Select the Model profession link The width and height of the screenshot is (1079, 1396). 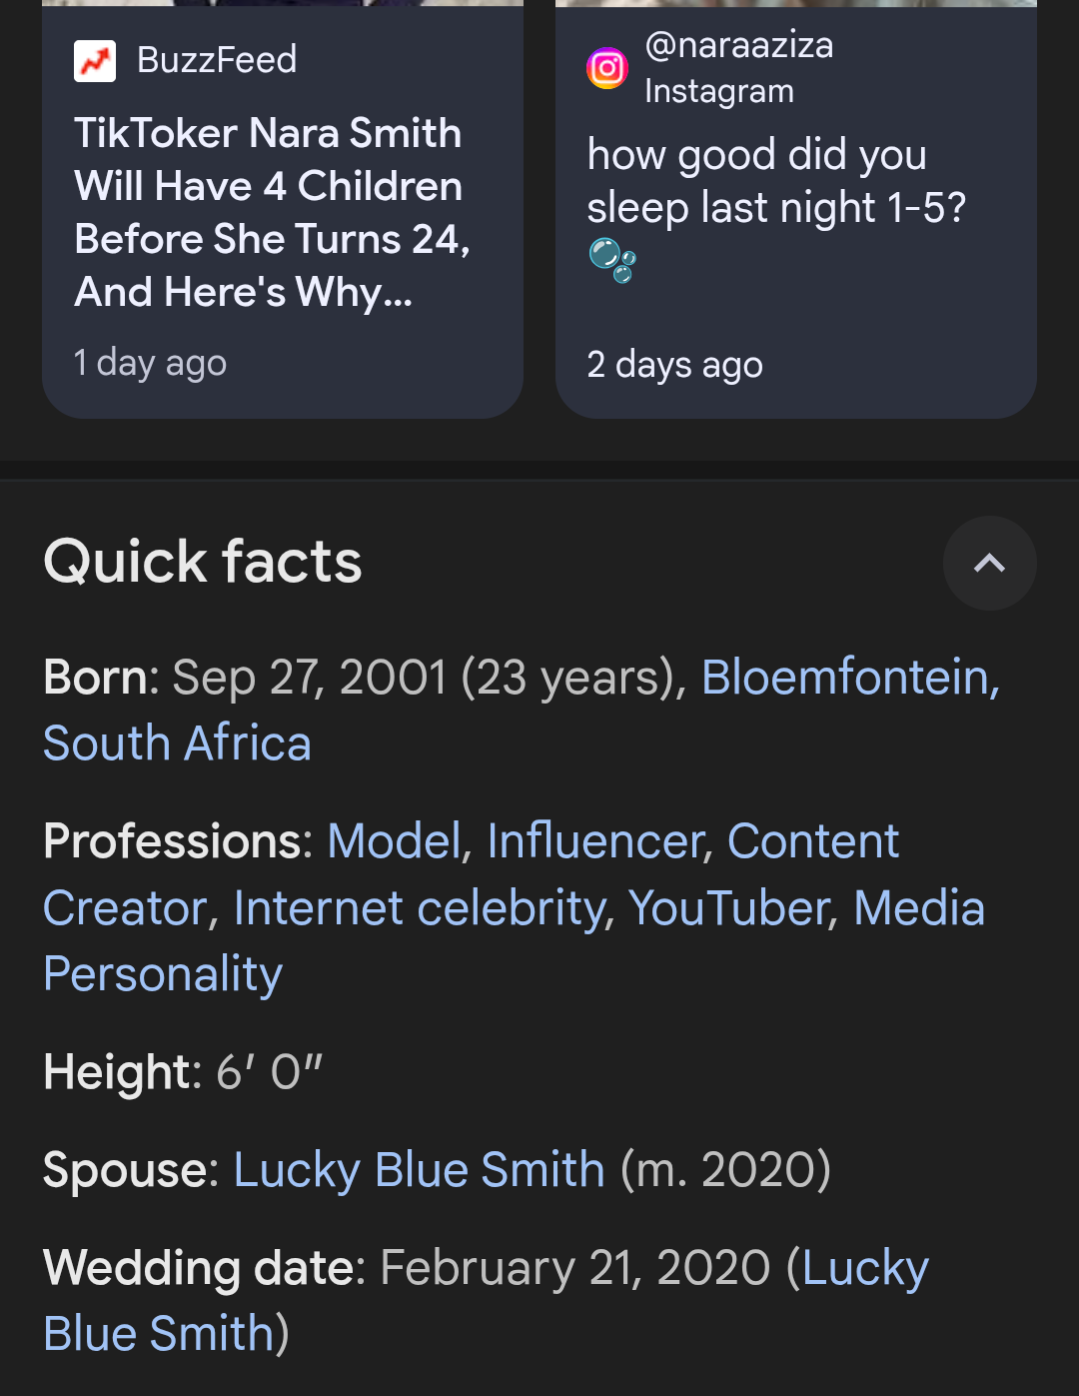(394, 841)
